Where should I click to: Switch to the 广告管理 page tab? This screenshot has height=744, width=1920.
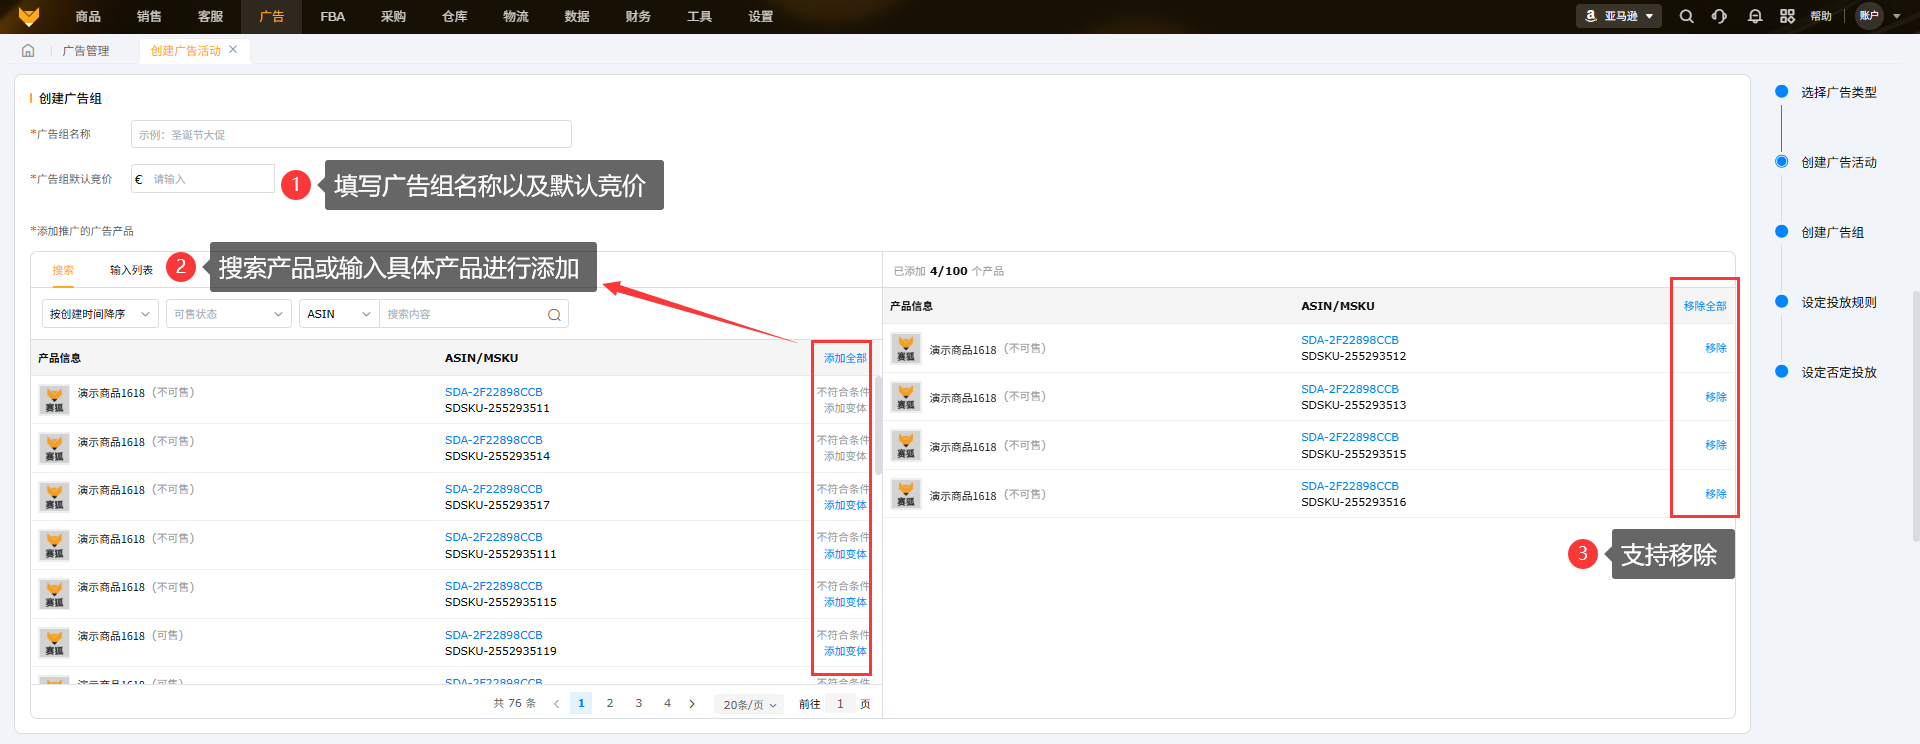click(86, 51)
